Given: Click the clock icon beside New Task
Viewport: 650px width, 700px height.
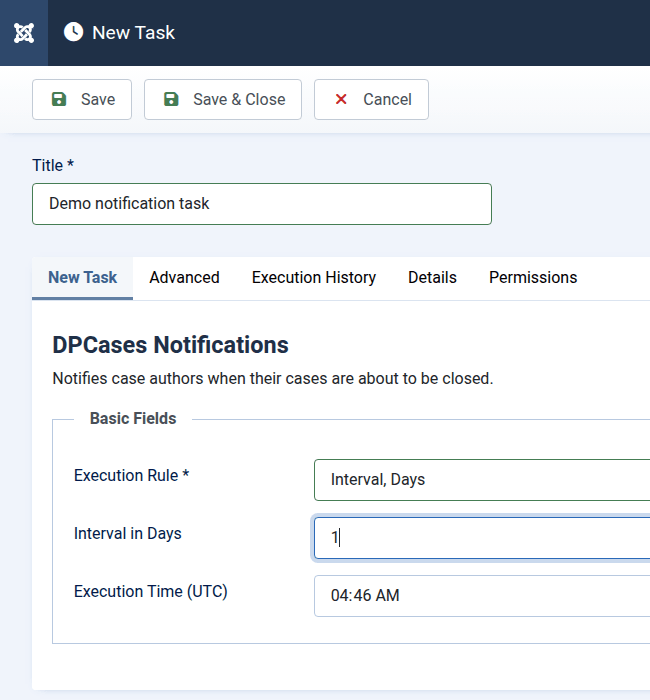Looking at the screenshot, I should (x=74, y=33).
